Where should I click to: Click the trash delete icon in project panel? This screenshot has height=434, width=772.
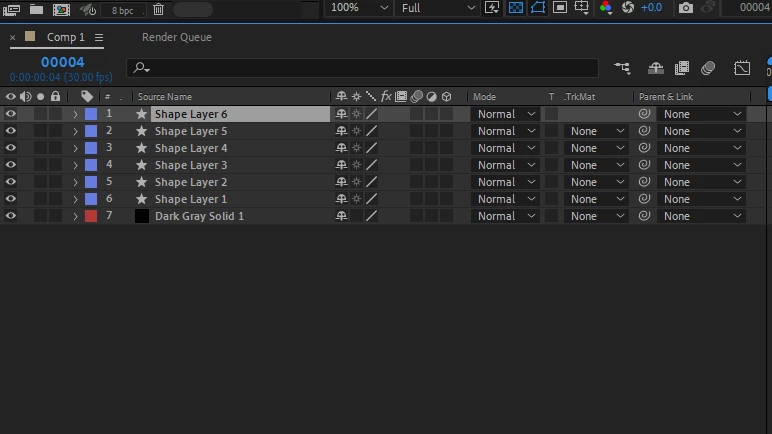pyautogui.click(x=159, y=9)
